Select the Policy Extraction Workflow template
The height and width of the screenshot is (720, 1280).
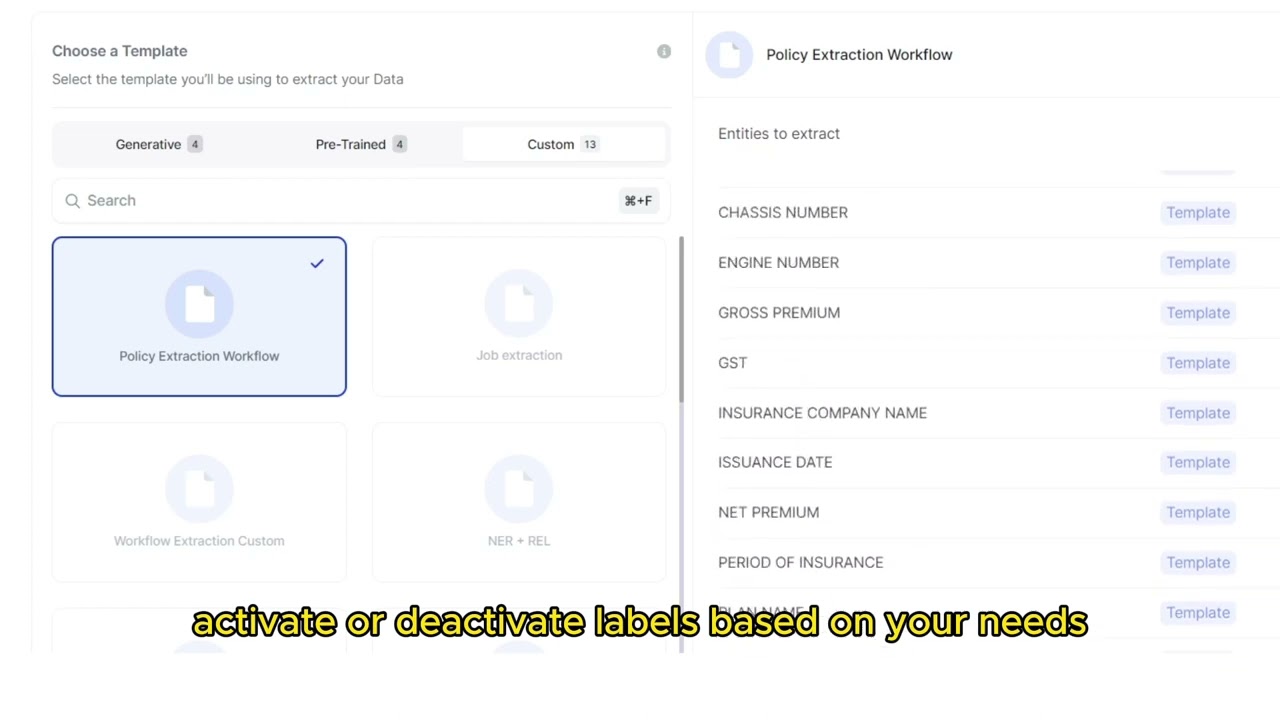point(199,317)
